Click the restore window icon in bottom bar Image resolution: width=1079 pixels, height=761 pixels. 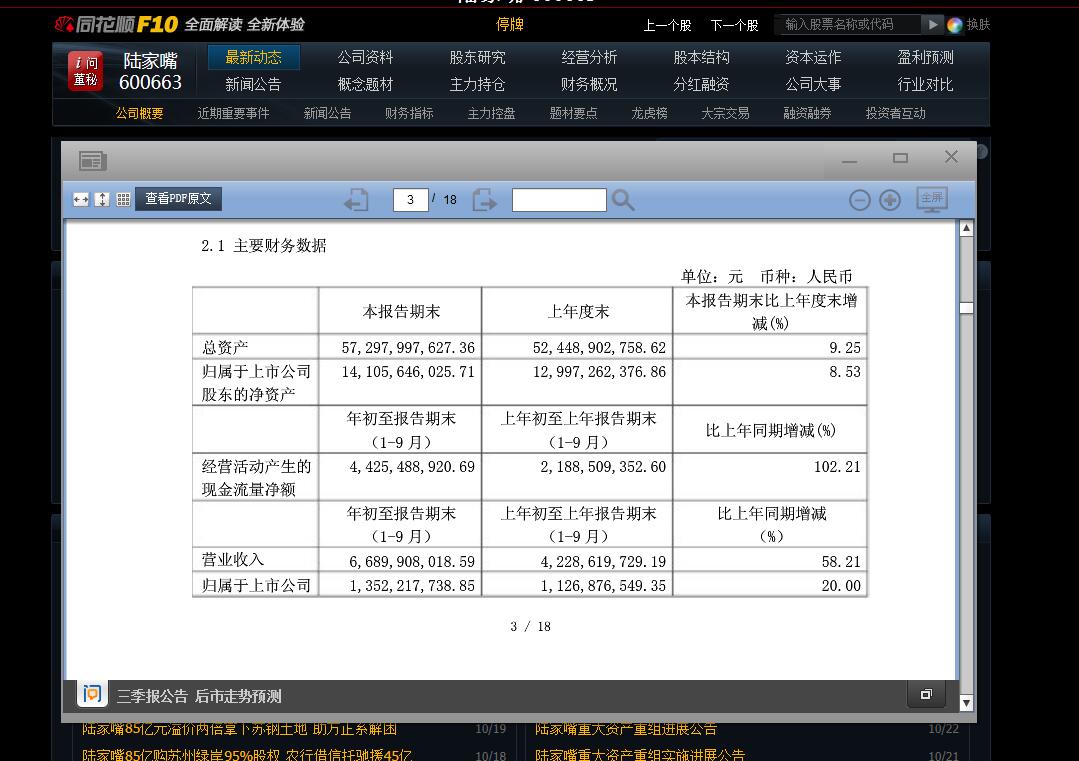pyautogui.click(x=926, y=694)
